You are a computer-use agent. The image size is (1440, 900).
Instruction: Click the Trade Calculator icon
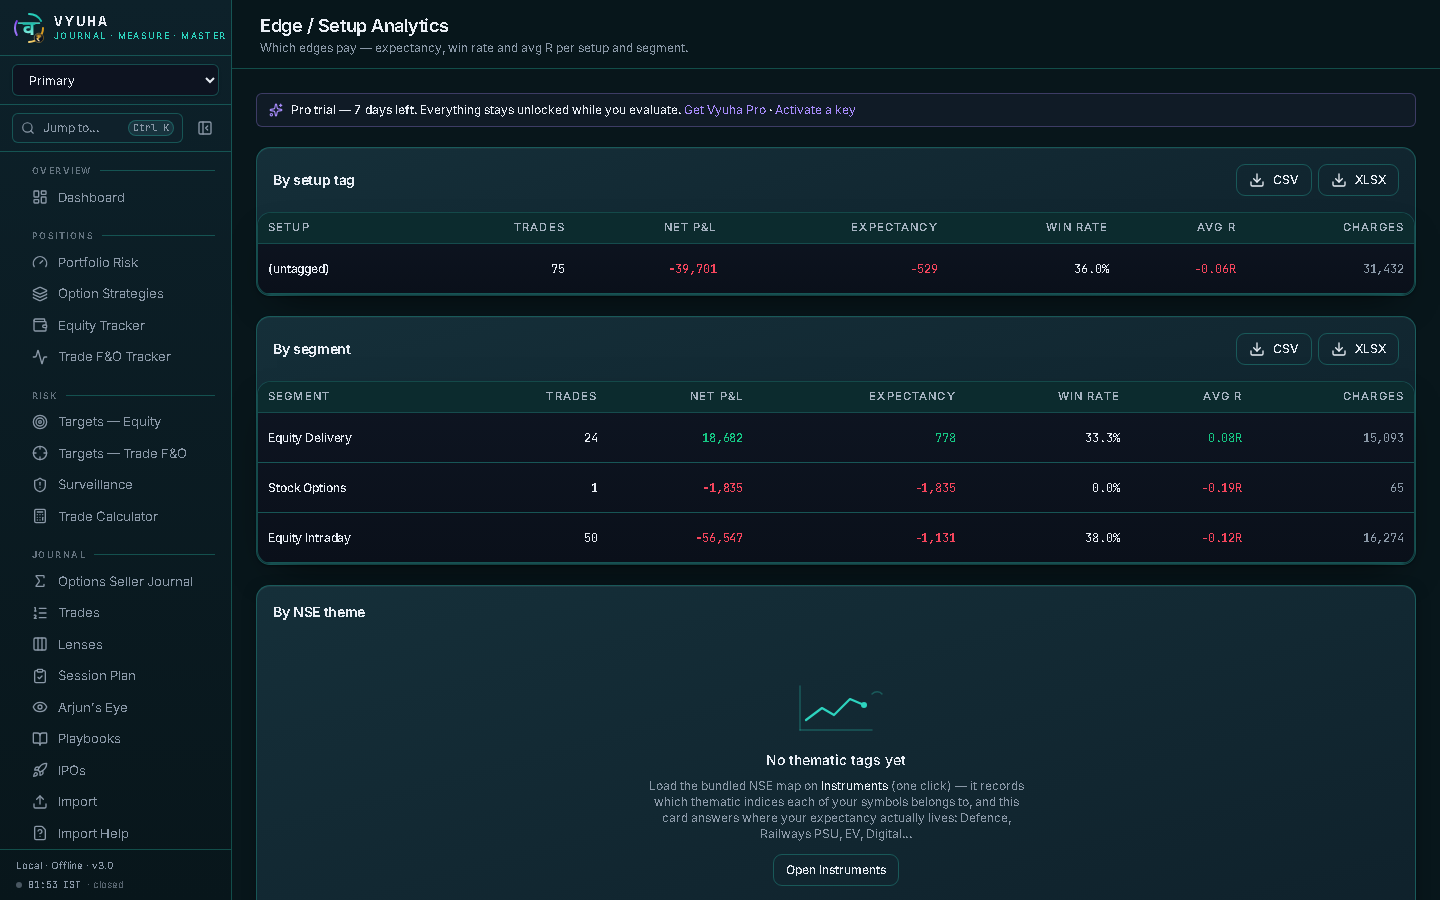pyautogui.click(x=40, y=517)
